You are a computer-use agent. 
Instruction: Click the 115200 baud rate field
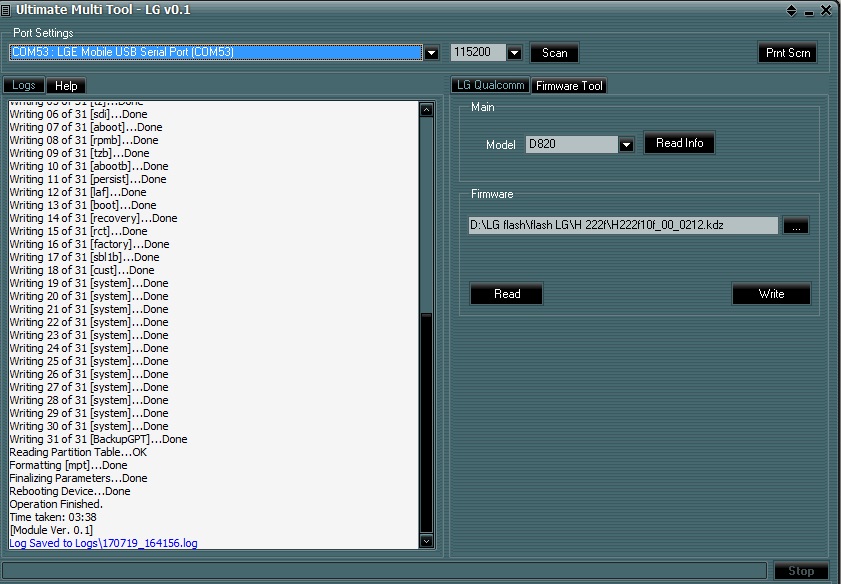tap(478, 52)
